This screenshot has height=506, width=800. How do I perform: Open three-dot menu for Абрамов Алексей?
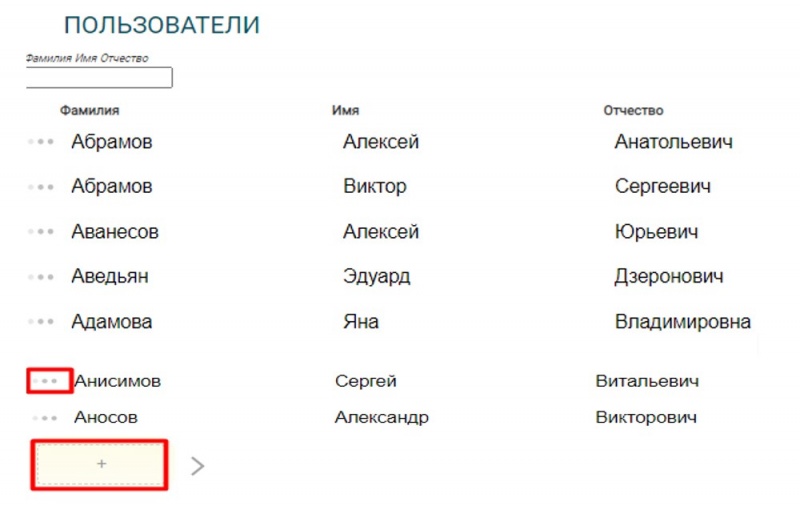[41, 143]
